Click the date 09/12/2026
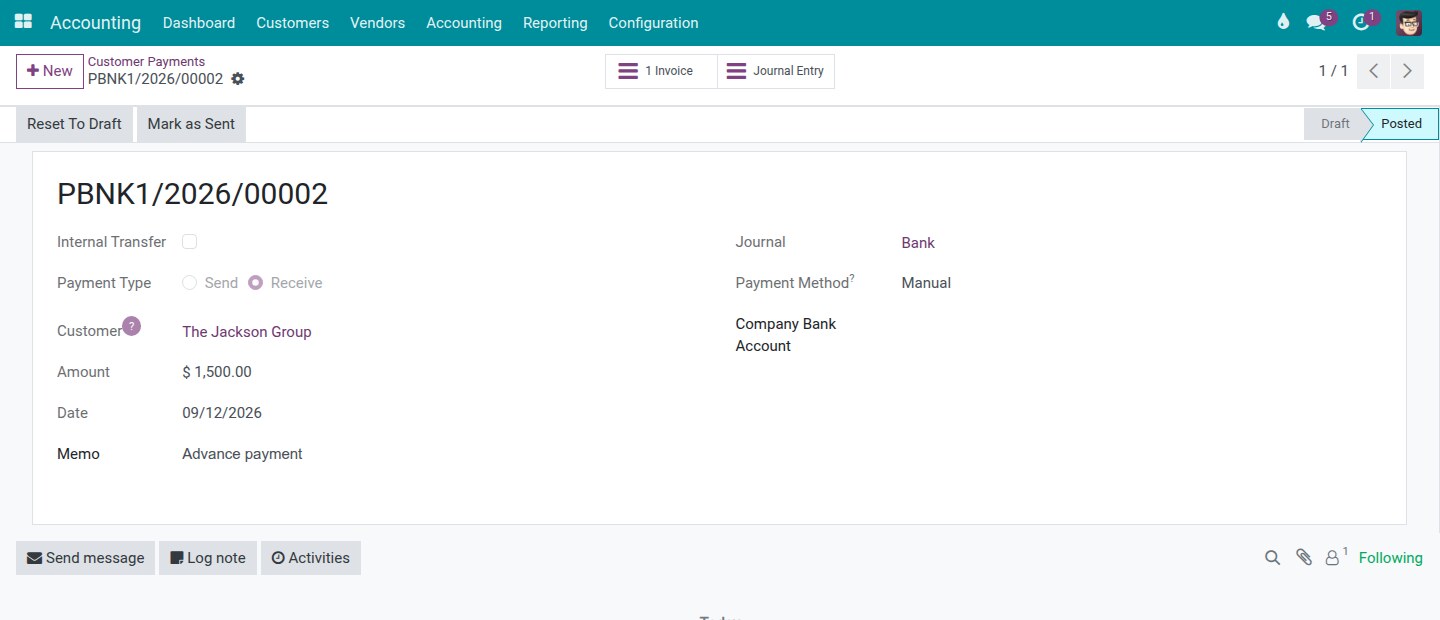 [x=222, y=413]
